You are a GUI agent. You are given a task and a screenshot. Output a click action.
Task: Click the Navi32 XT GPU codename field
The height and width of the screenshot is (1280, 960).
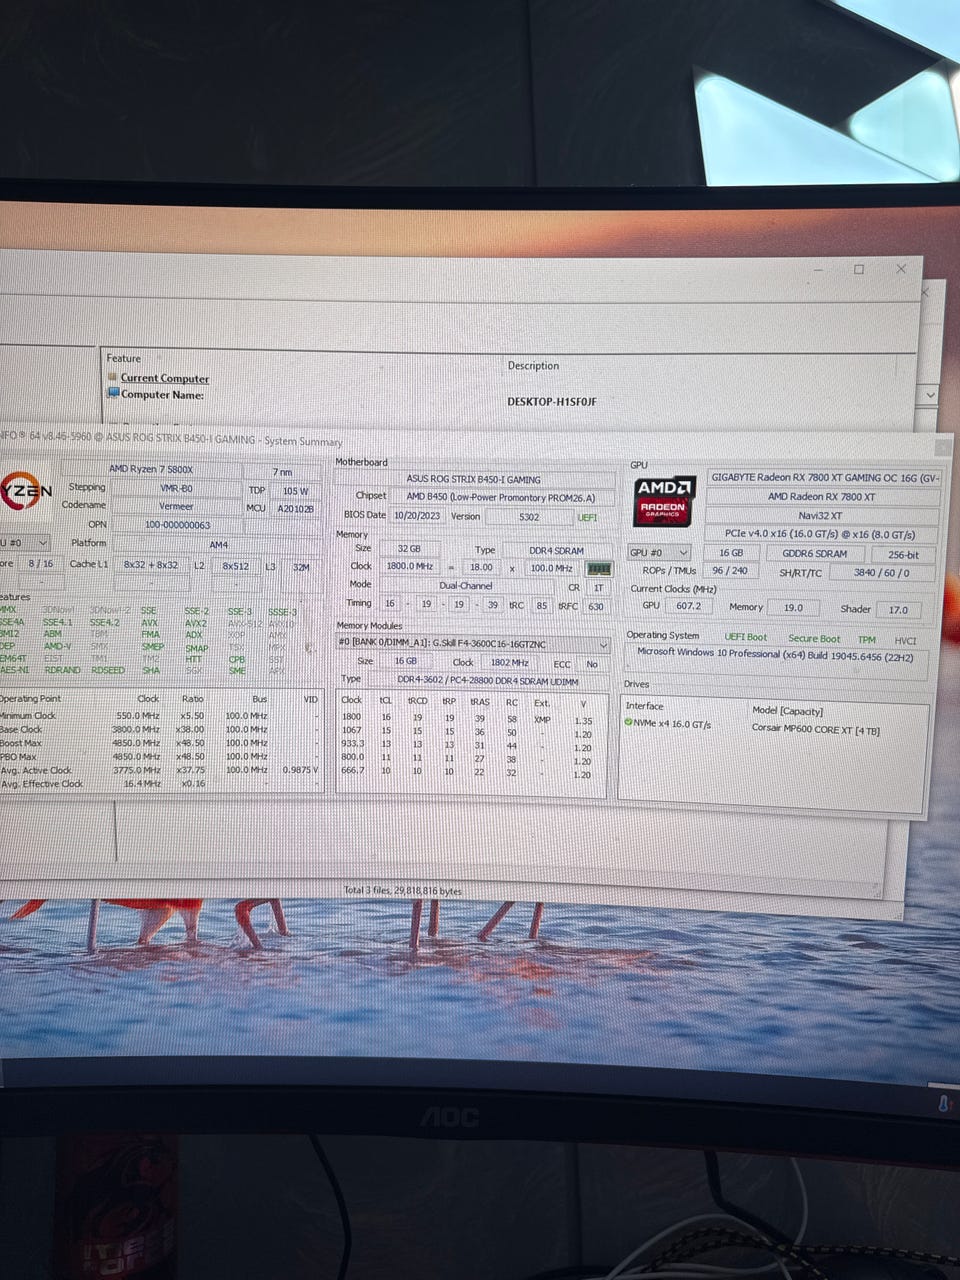[x=820, y=515]
